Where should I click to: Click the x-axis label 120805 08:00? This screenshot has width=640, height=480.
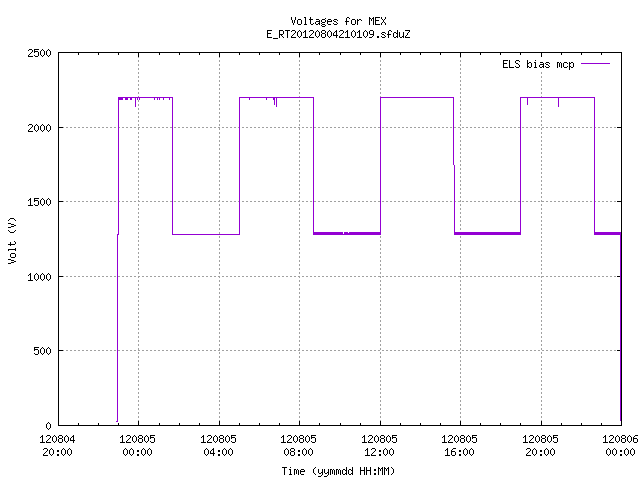coord(298,446)
